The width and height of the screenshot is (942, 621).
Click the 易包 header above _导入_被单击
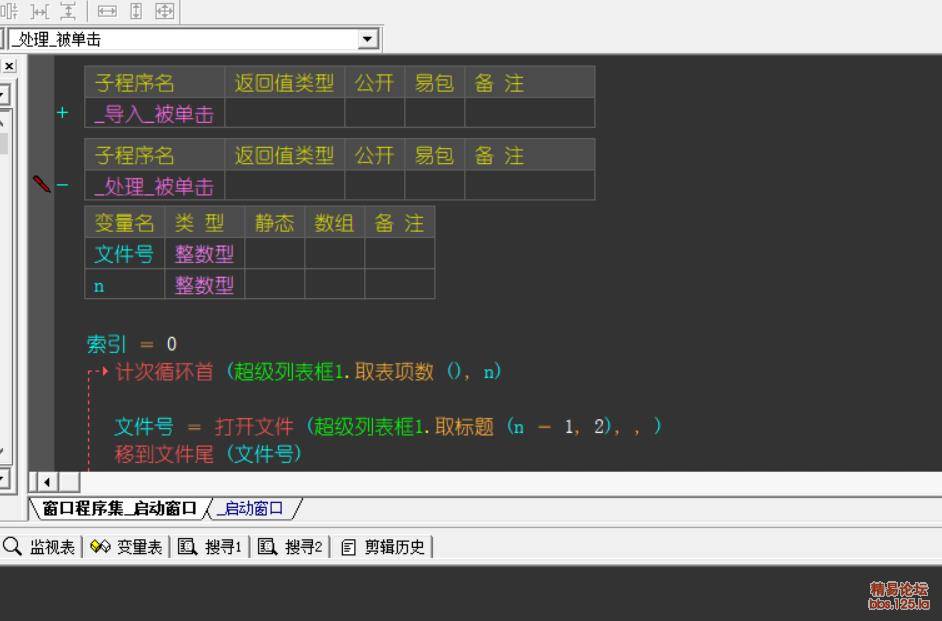[434, 82]
